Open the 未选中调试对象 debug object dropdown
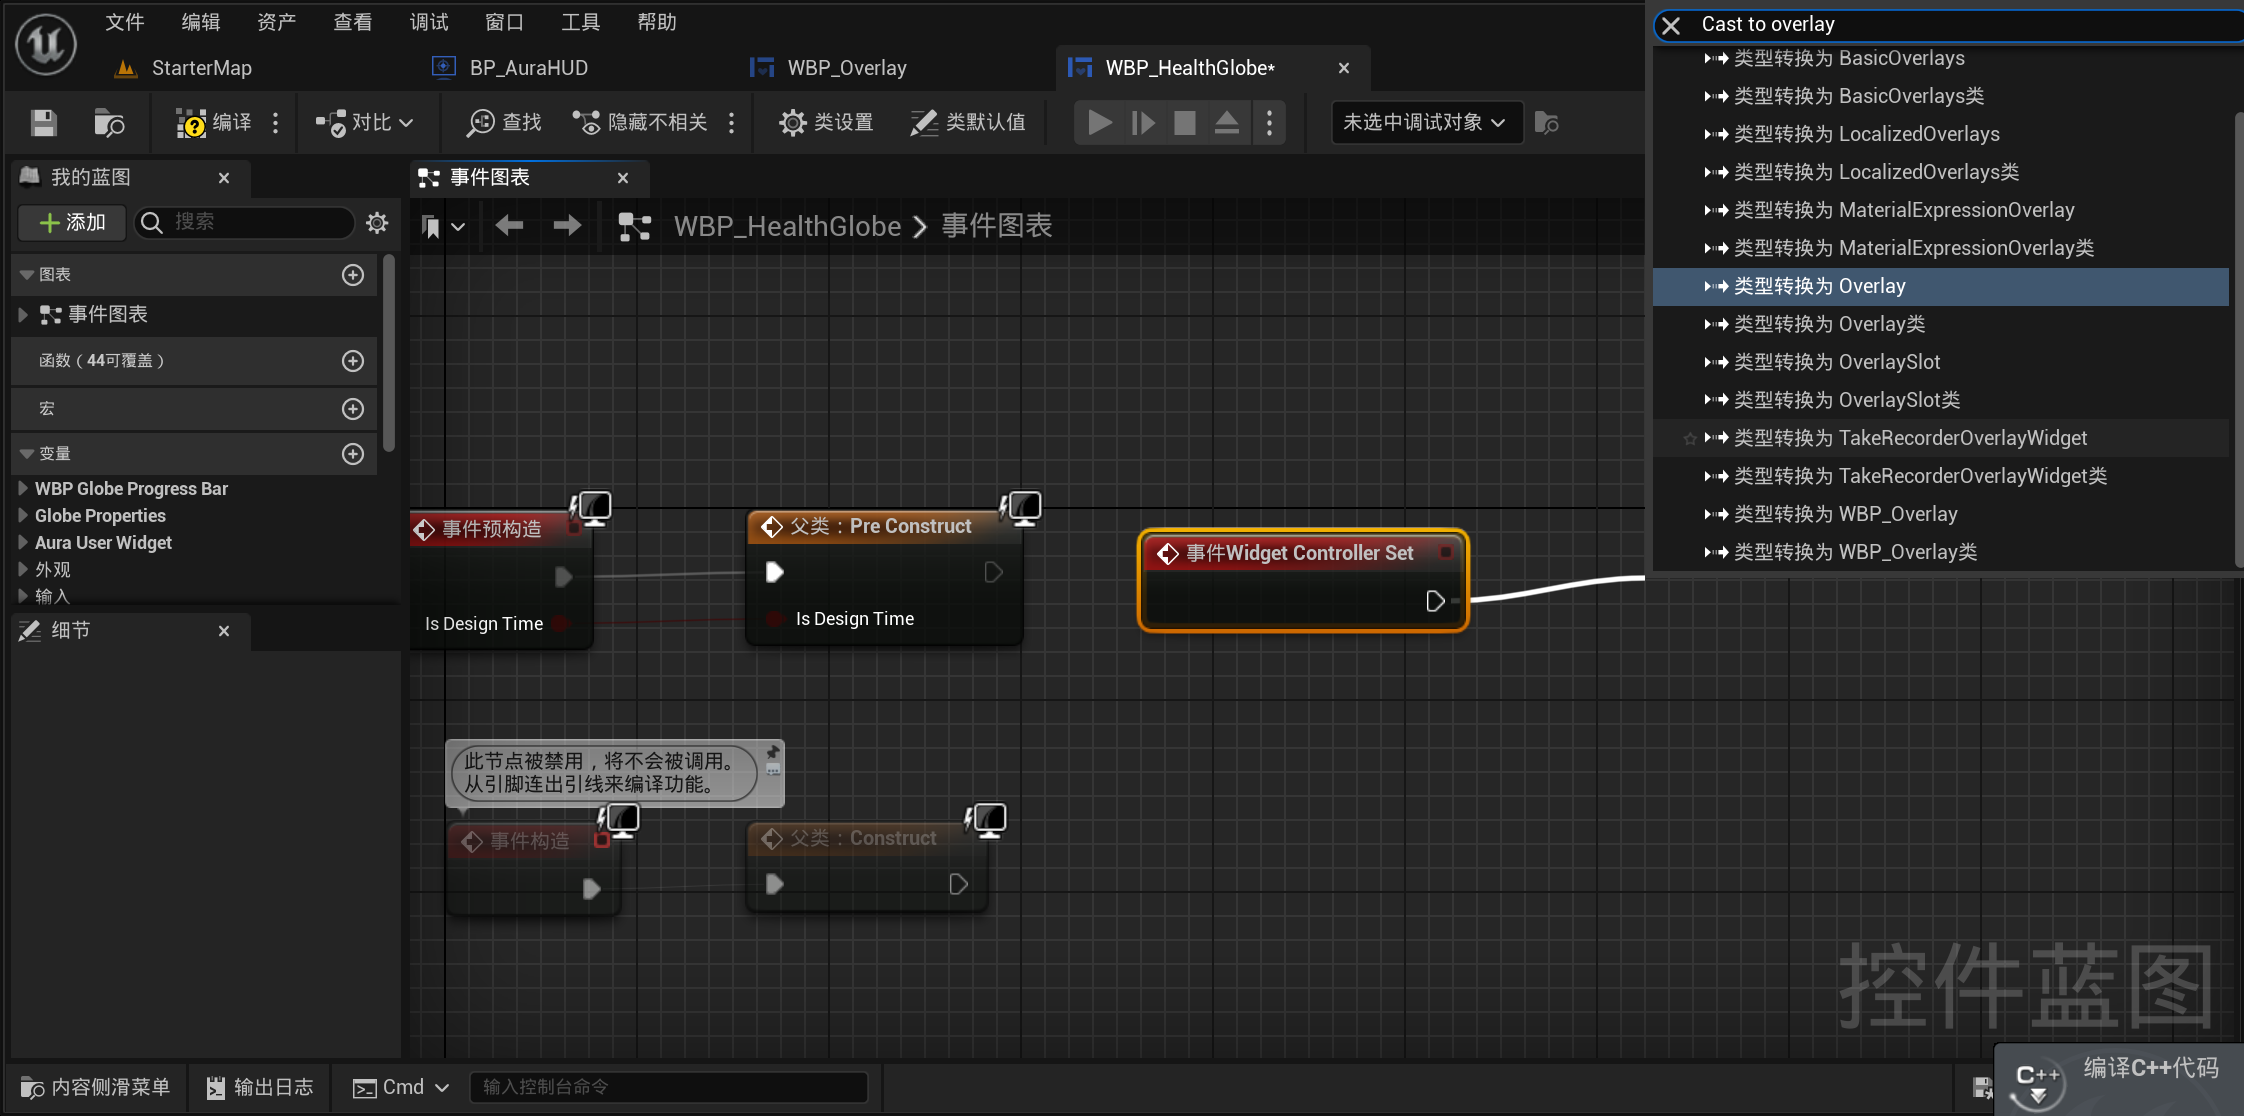The width and height of the screenshot is (2244, 1116). 1426,123
